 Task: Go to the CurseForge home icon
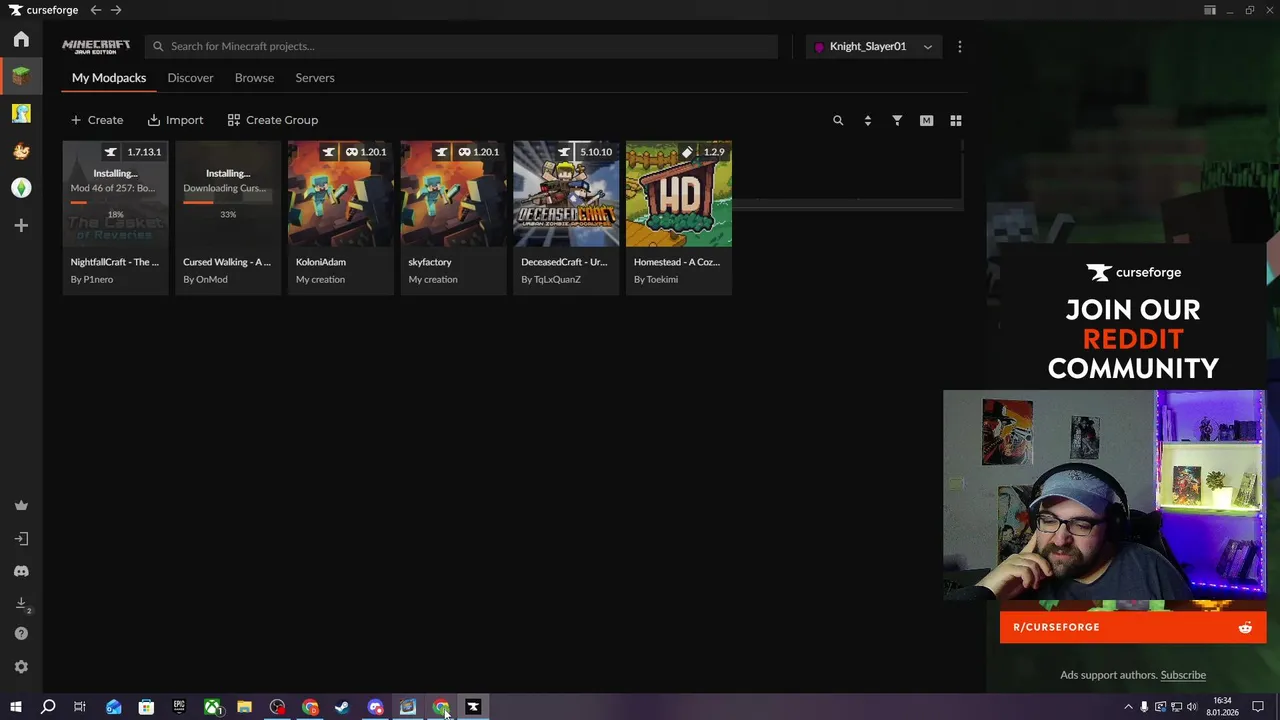click(x=21, y=39)
